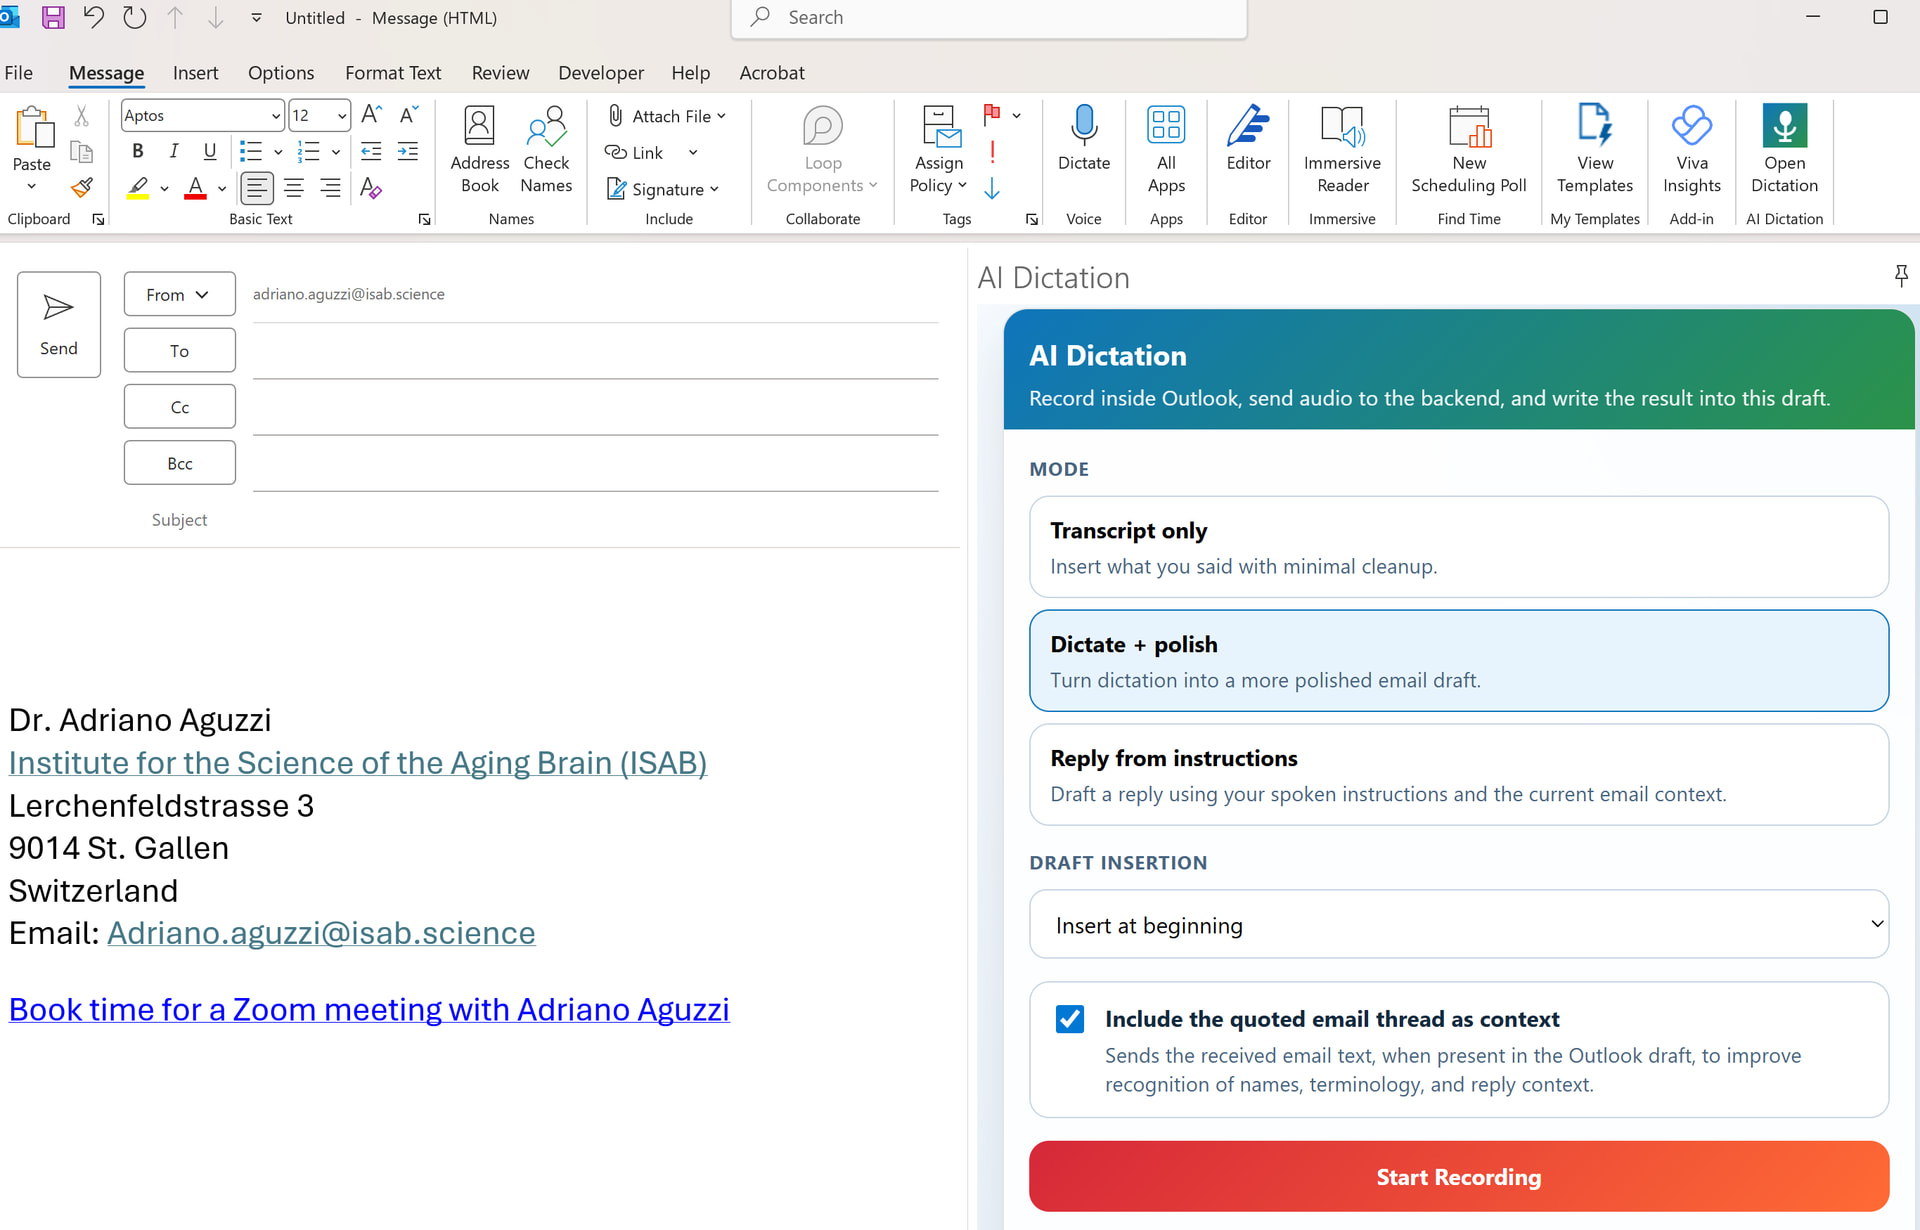The width and height of the screenshot is (1920, 1230).
Task: Select the Transcript only mode
Action: (1458, 547)
